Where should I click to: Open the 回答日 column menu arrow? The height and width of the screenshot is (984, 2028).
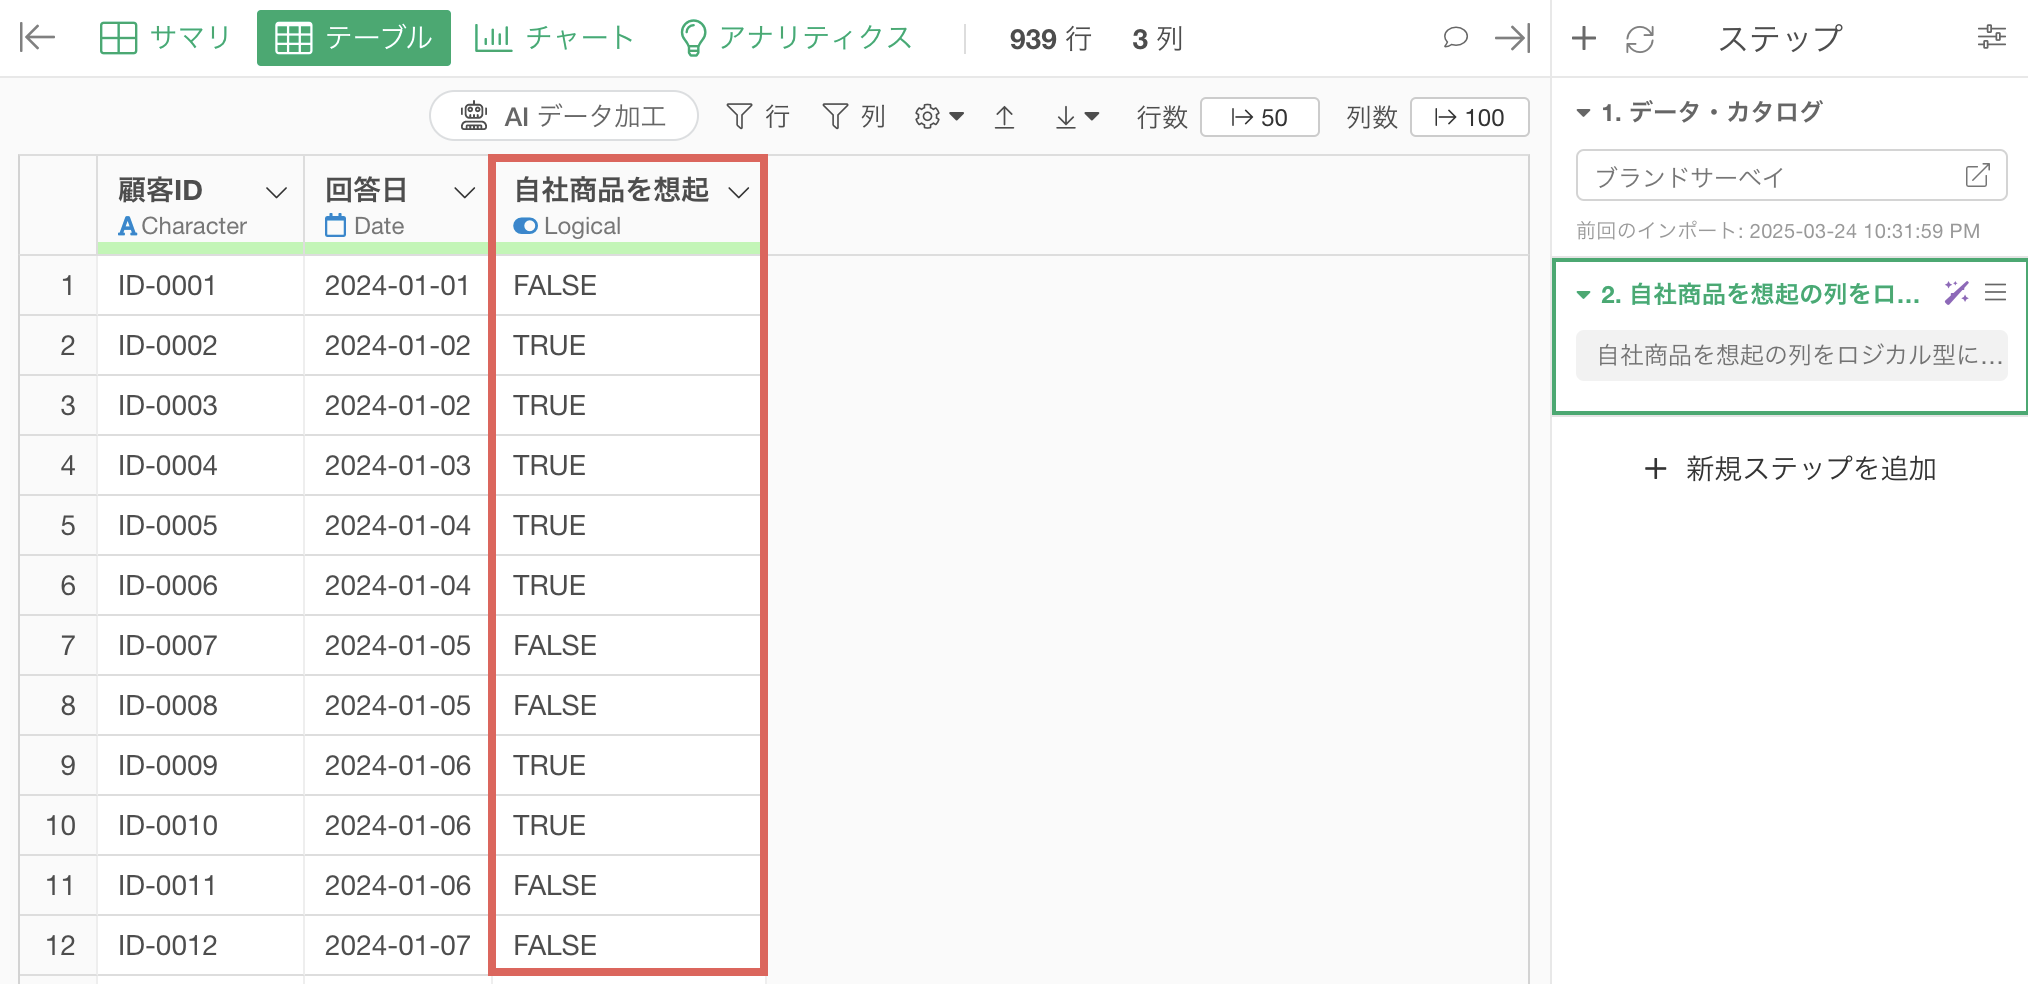tap(464, 192)
